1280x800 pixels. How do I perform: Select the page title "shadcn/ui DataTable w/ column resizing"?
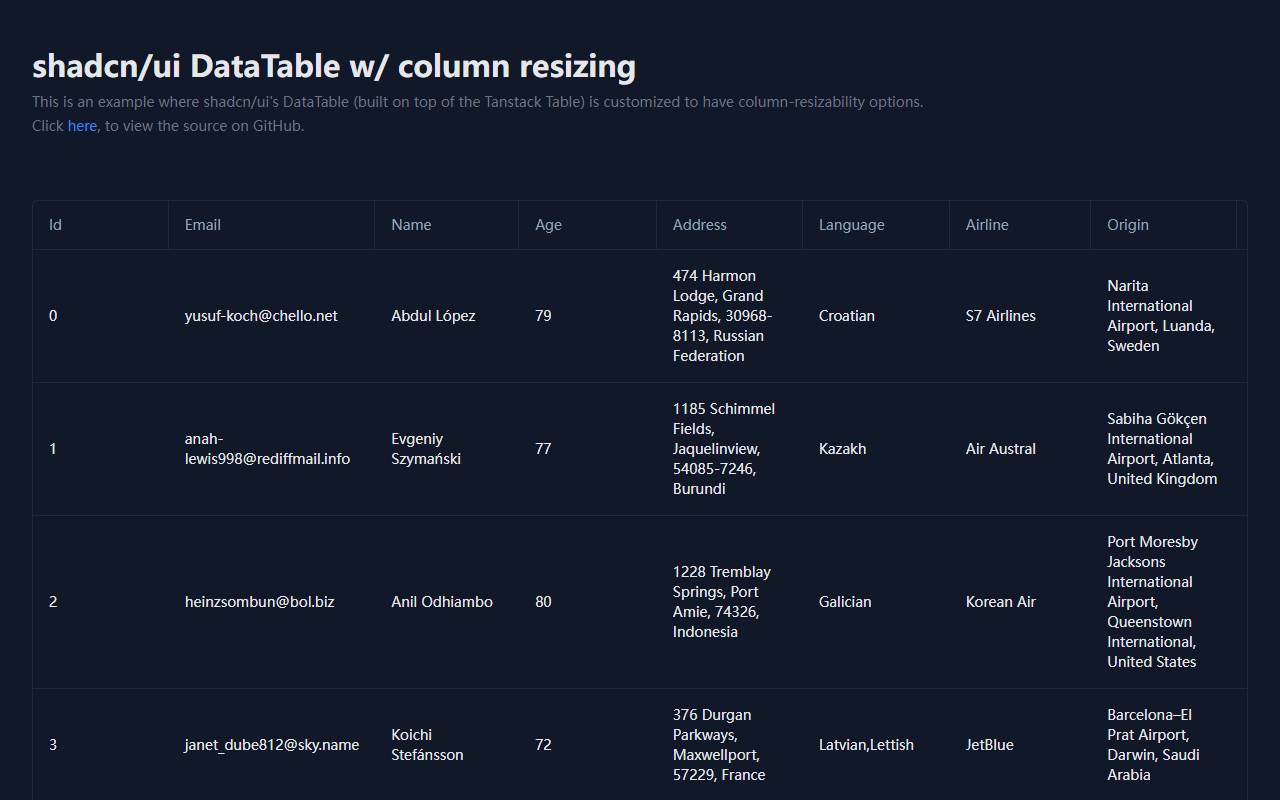(x=334, y=66)
